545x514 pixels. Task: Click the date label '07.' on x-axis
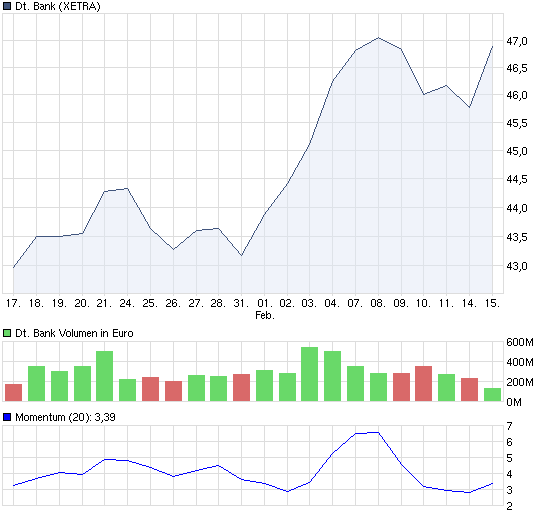[x=355, y=303]
